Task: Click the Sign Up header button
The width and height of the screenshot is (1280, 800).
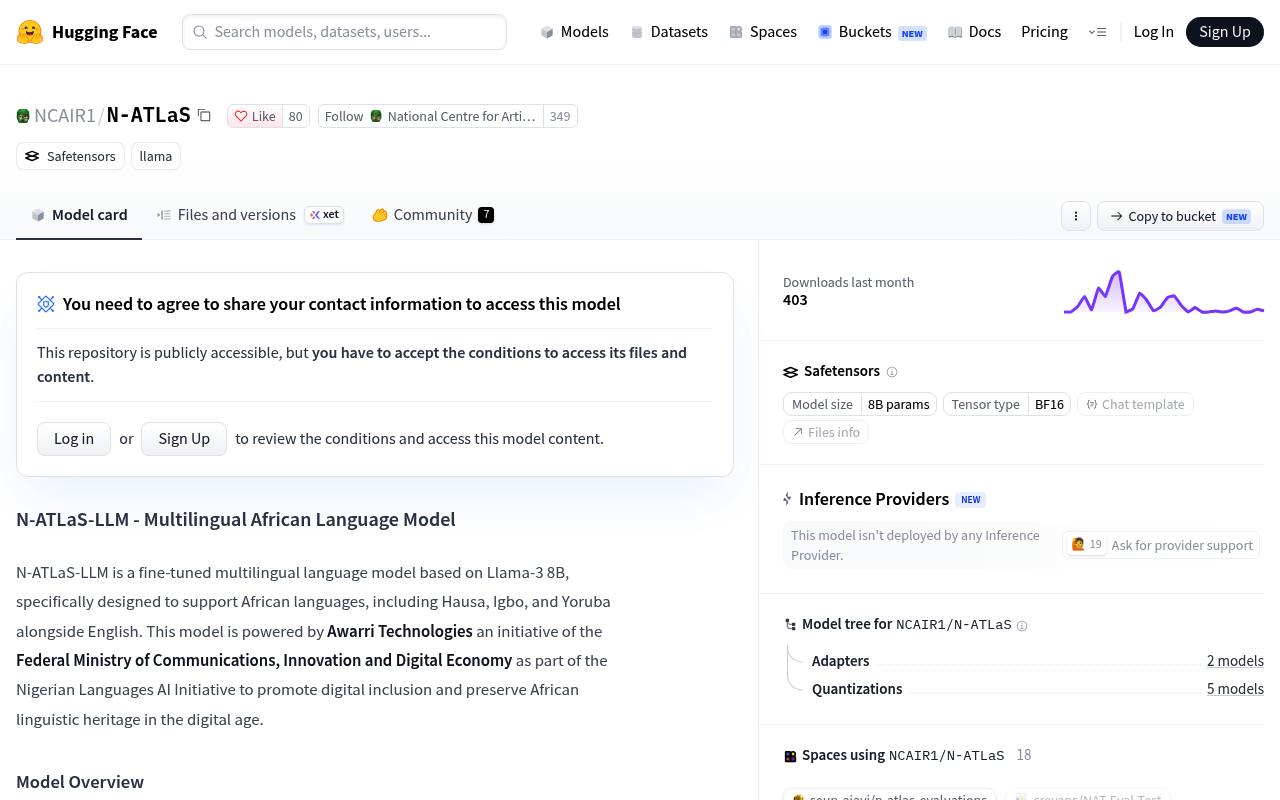Action: pos(1225,32)
